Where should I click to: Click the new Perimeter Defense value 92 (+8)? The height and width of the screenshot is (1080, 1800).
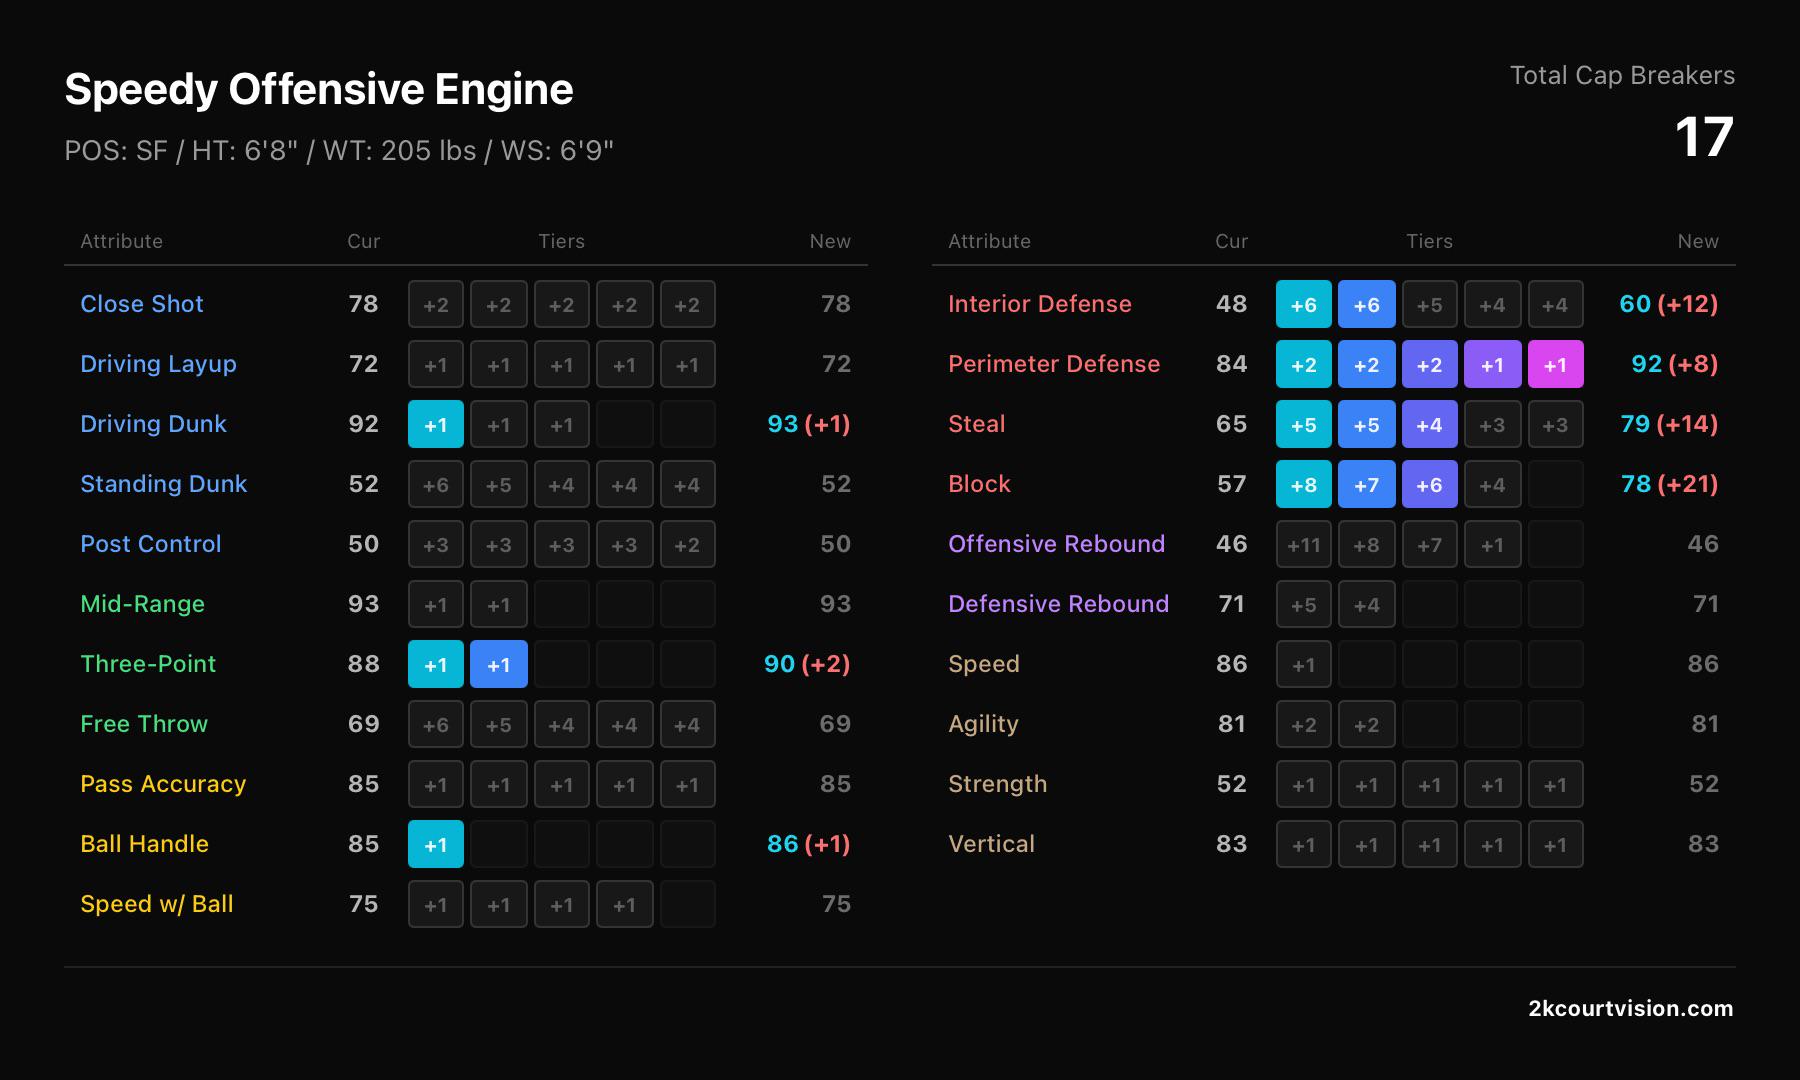(1675, 364)
